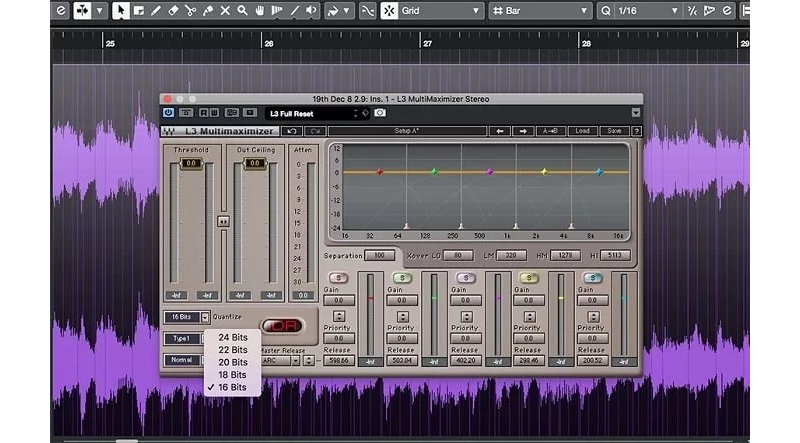Solo the green low-mid band

[x=402, y=278]
